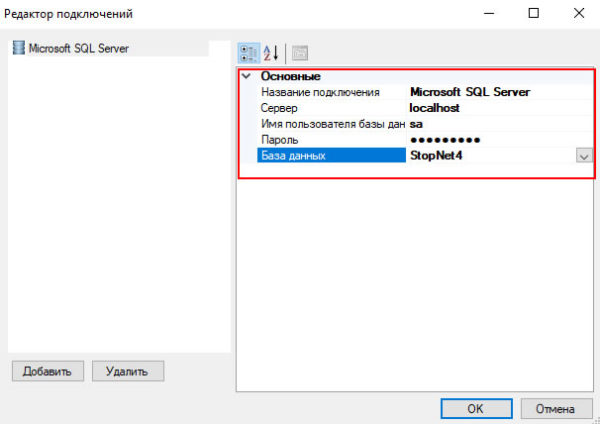Close the Редактор подключений window
Viewport: 600px width, 424px height.
(579, 13)
